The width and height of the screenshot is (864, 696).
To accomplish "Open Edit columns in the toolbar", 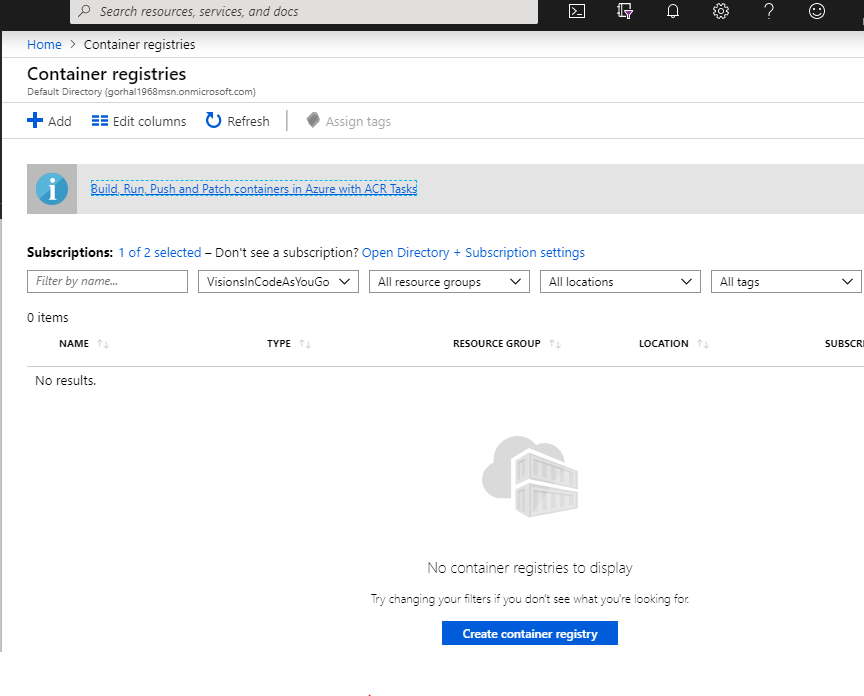I will [x=139, y=121].
